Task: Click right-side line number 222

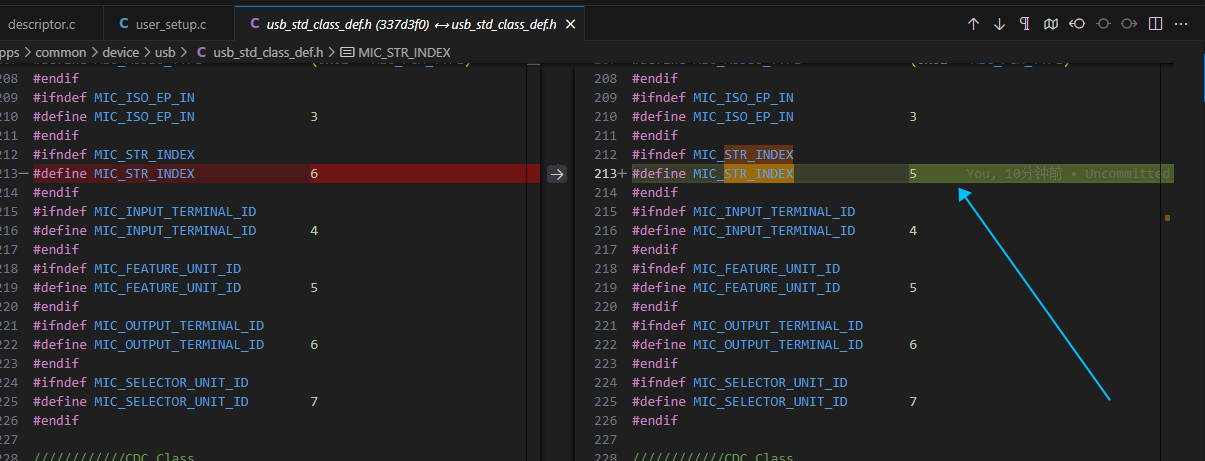Action: pos(605,345)
